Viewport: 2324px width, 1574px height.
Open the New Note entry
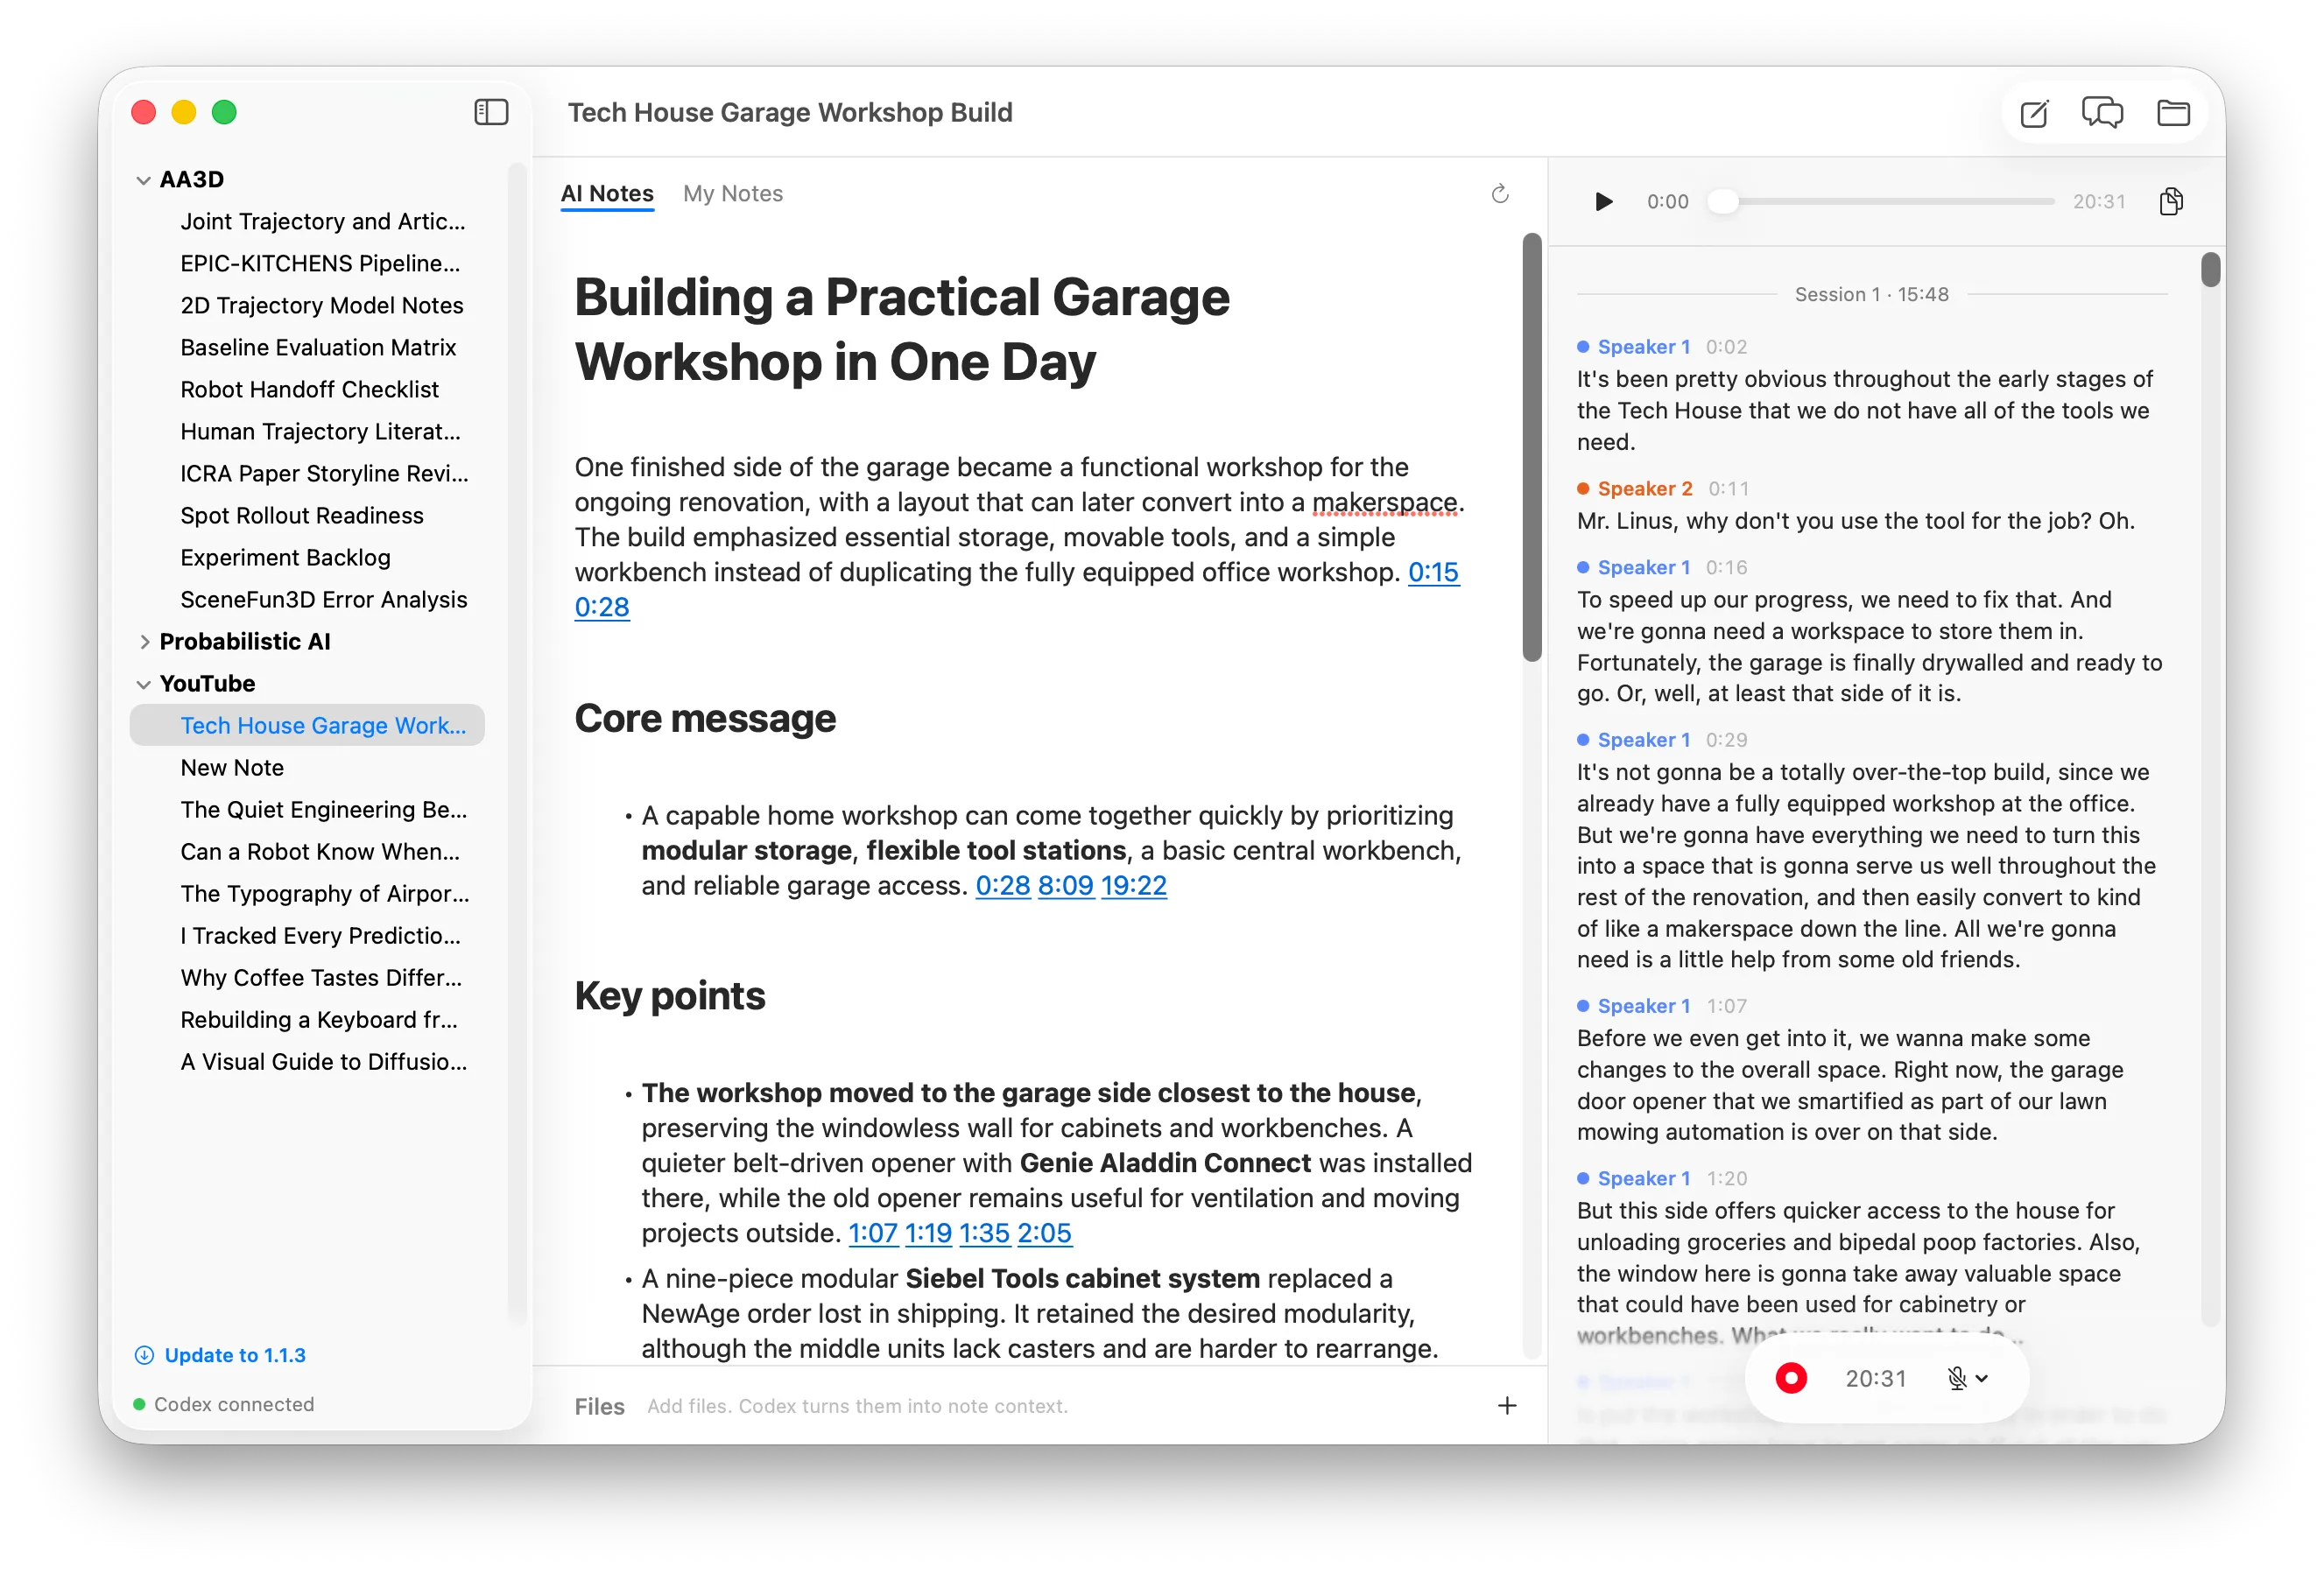(x=232, y=768)
